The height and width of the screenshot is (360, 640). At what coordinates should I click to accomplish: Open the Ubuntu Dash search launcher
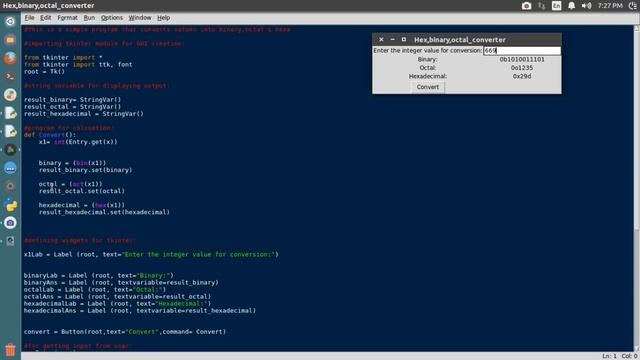coord(10,21)
